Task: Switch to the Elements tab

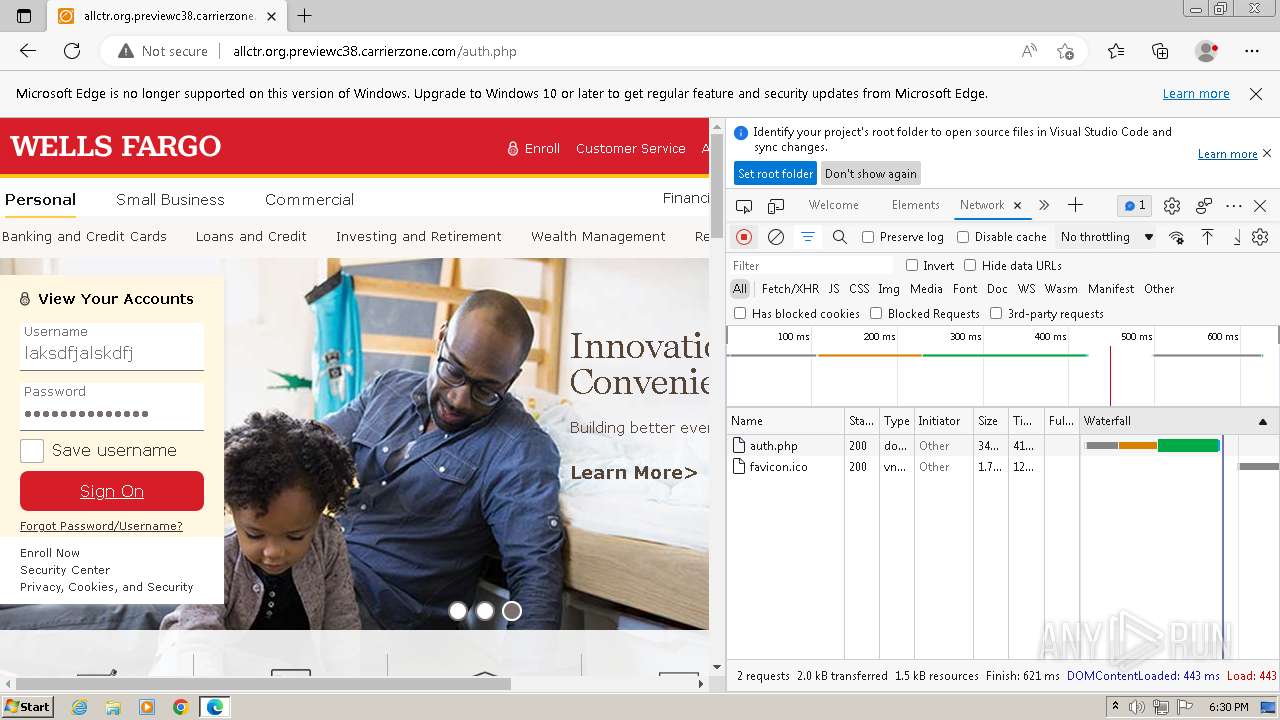Action: click(x=916, y=205)
